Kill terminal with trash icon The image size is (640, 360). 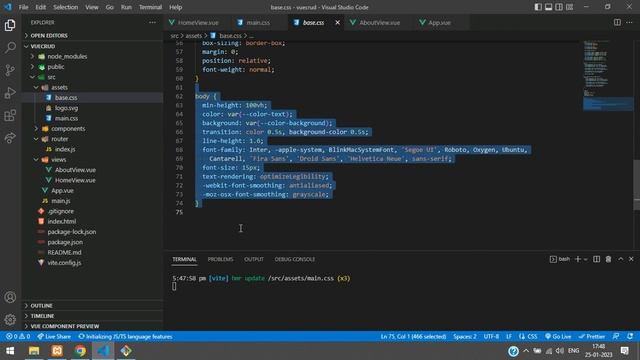[x=608, y=259]
